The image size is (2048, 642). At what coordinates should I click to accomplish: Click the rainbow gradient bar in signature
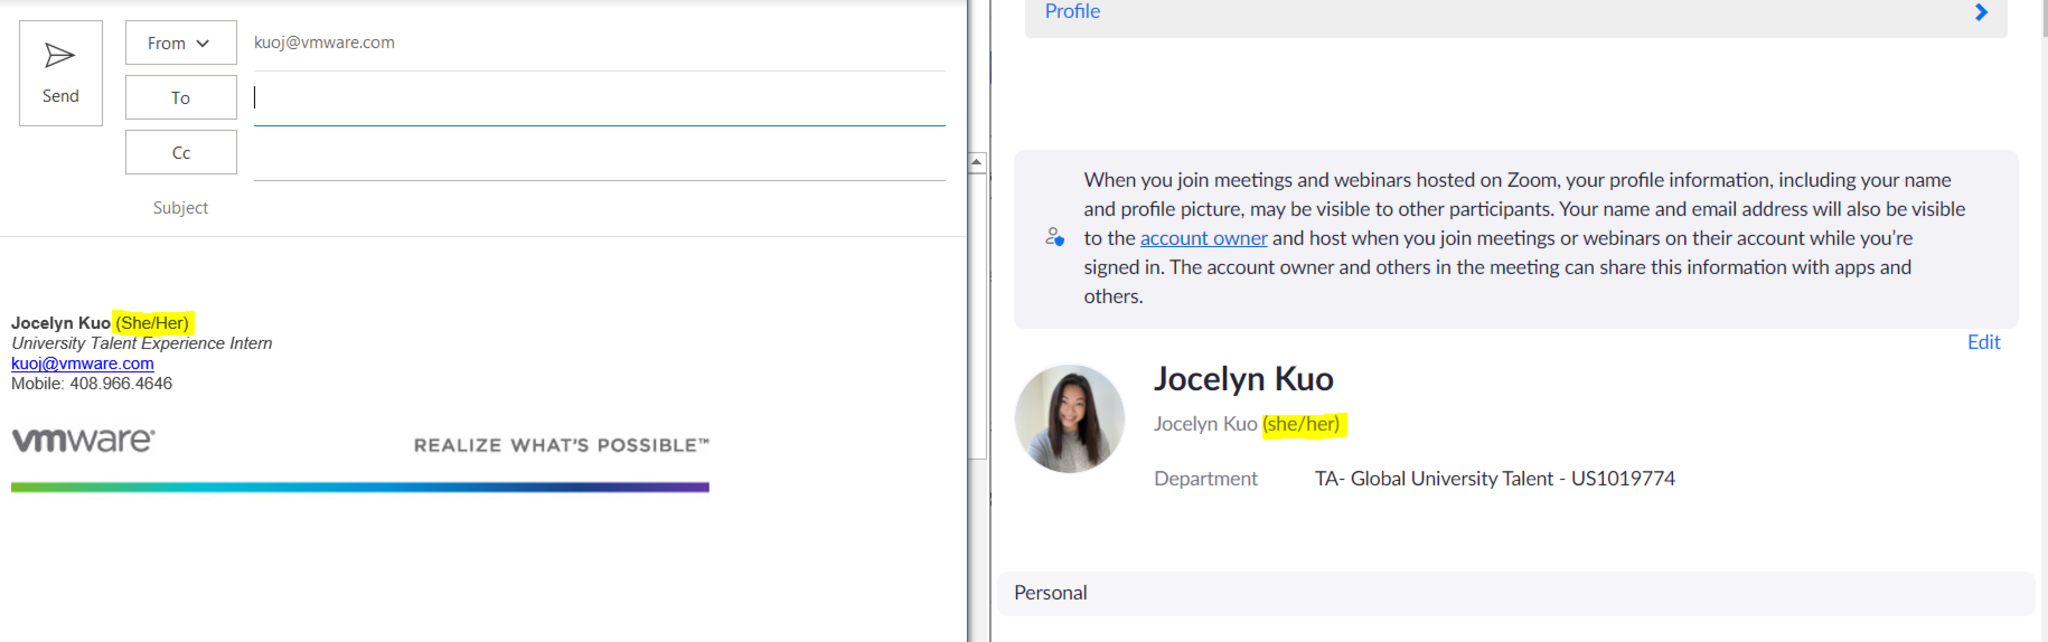pyautogui.click(x=360, y=487)
